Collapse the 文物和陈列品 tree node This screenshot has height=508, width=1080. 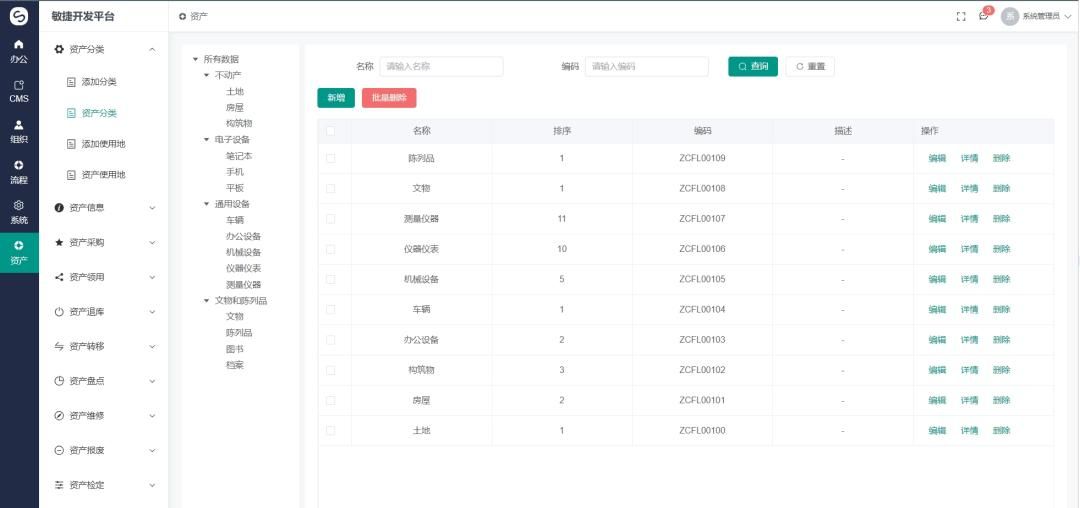coord(207,301)
